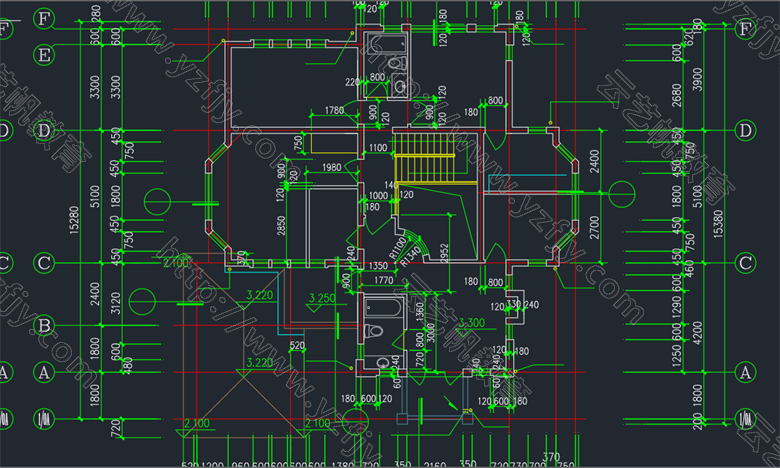
Task: Select the 3900 dimension text
Action: click(x=697, y=79)
